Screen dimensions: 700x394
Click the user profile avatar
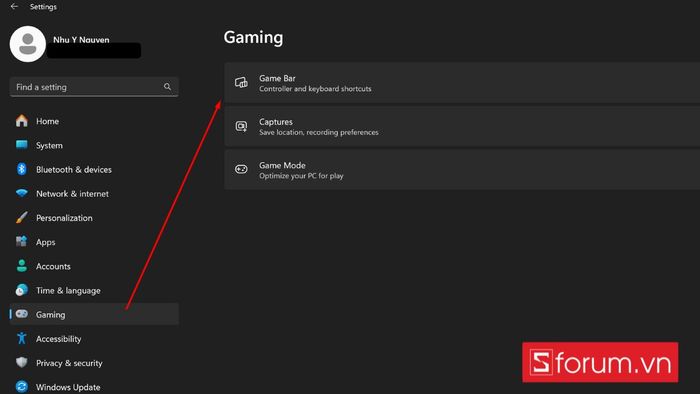point(28,44)
